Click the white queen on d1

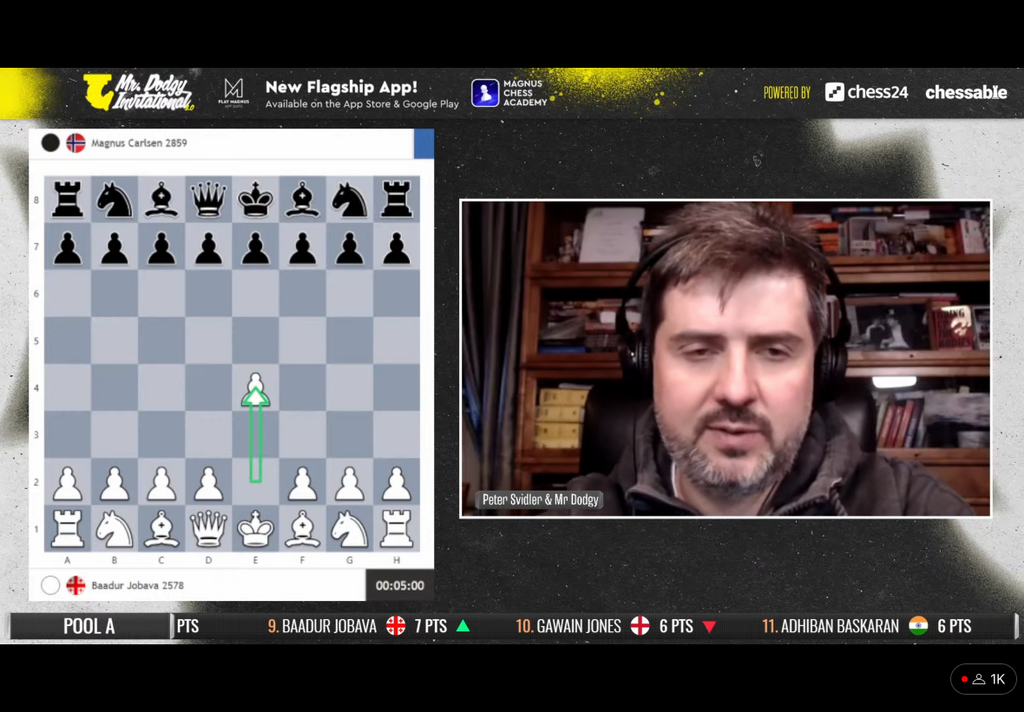[x=208, y=528]
